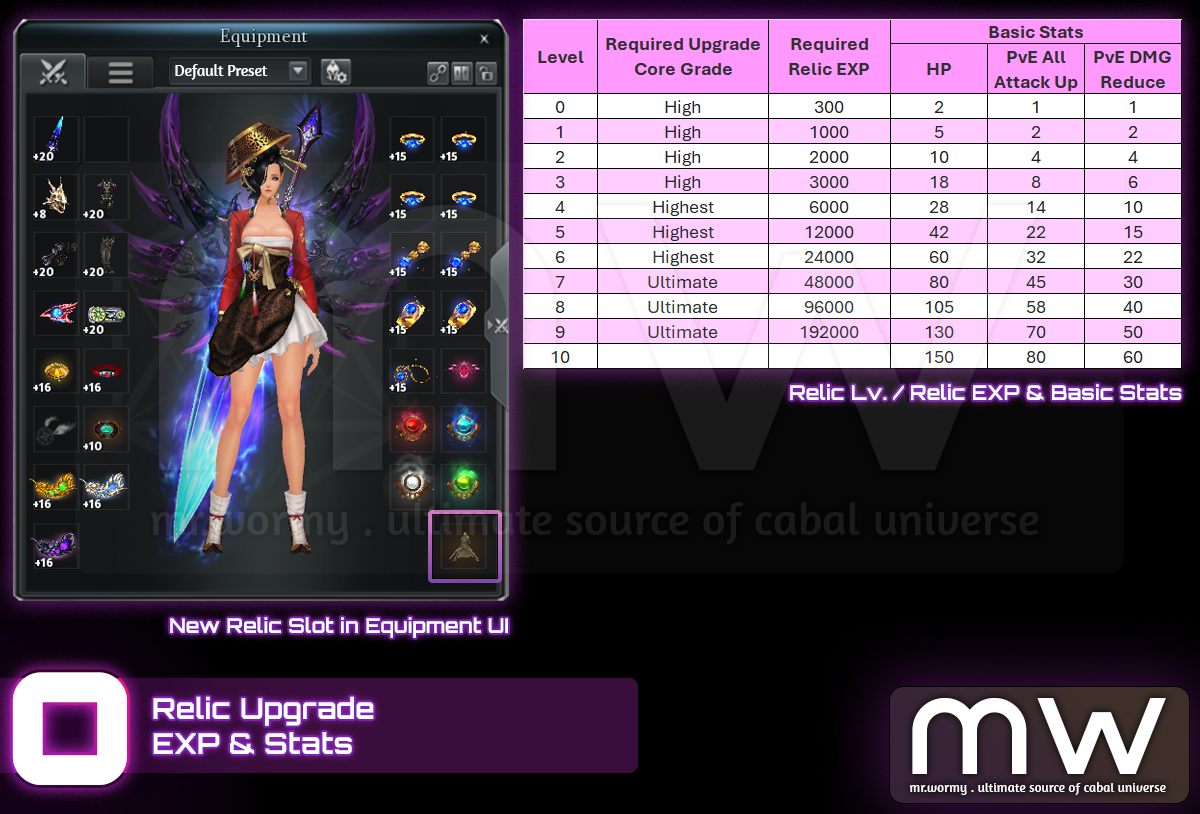Expand the Default Preset dropdown arrow

(297, 71)
